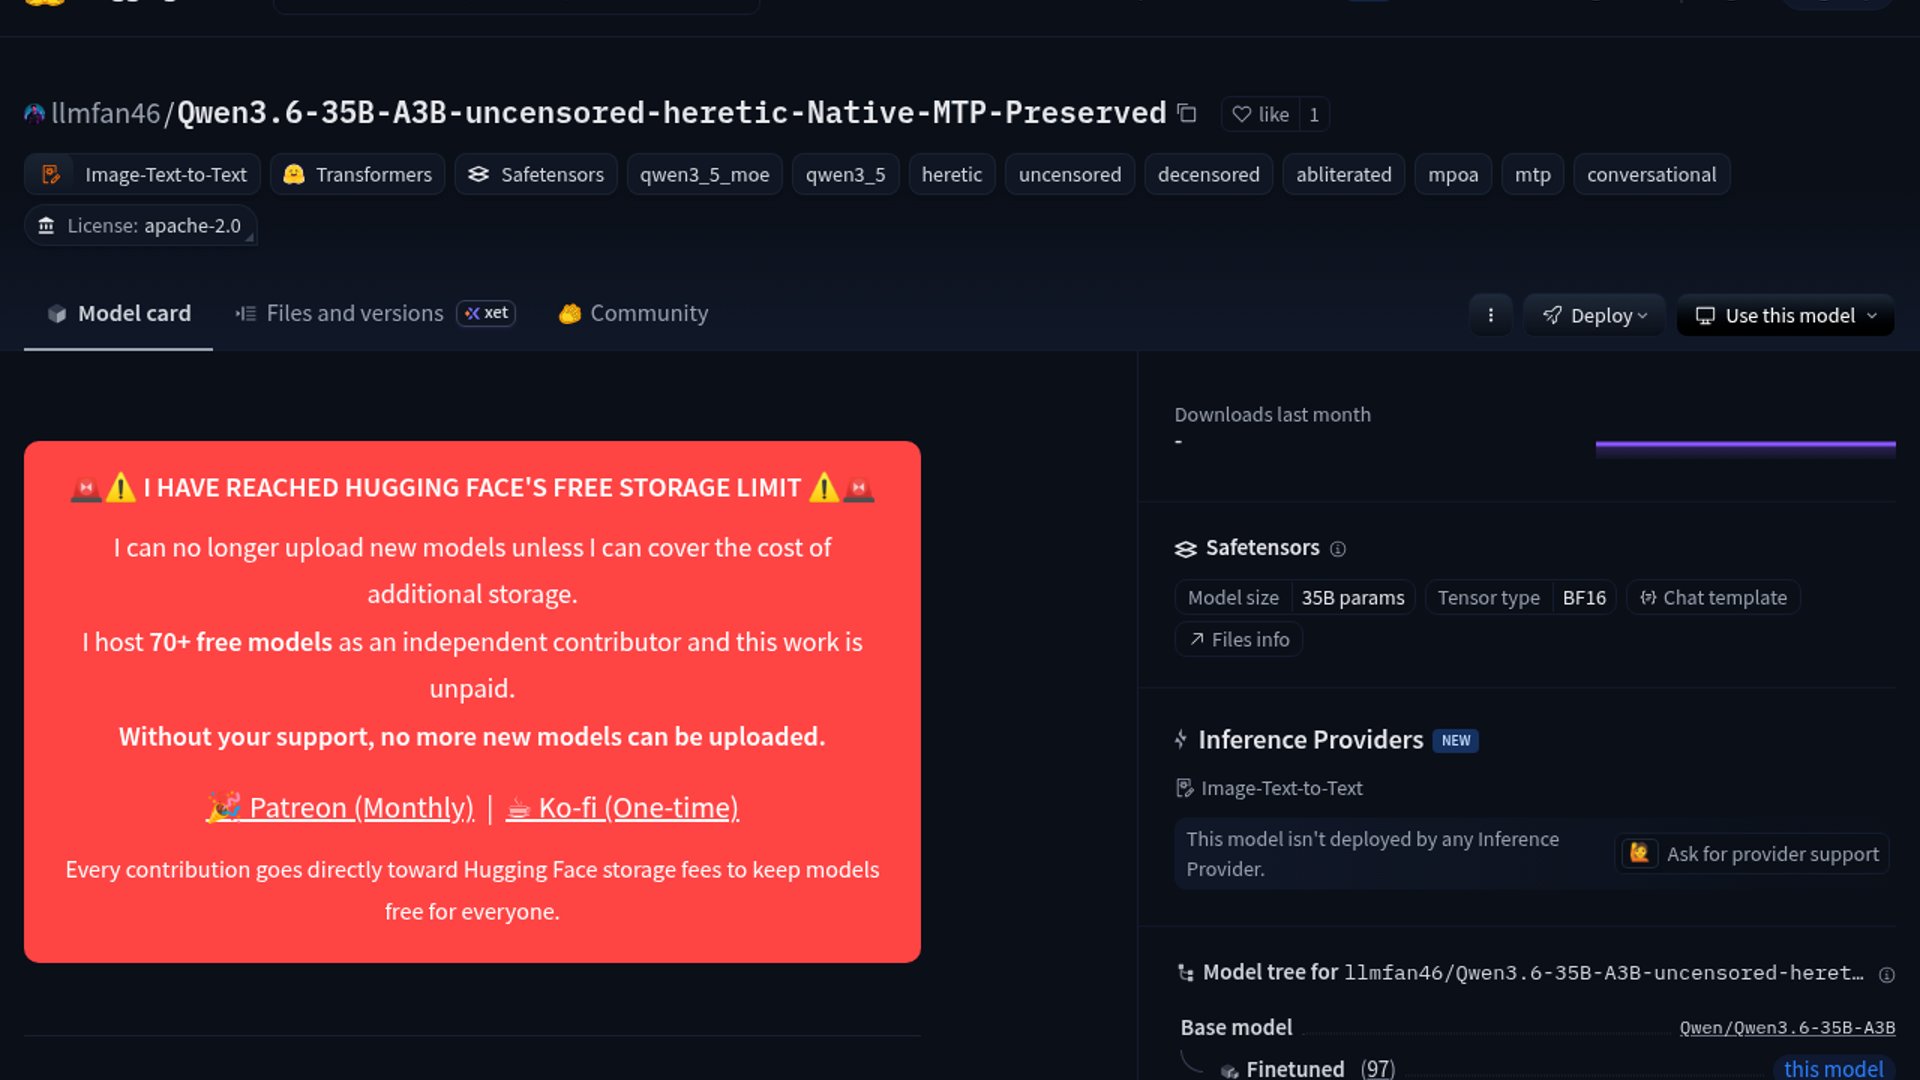Click the Model tree info icon
This screenshot has width=1920, height=1080.
1886,975
